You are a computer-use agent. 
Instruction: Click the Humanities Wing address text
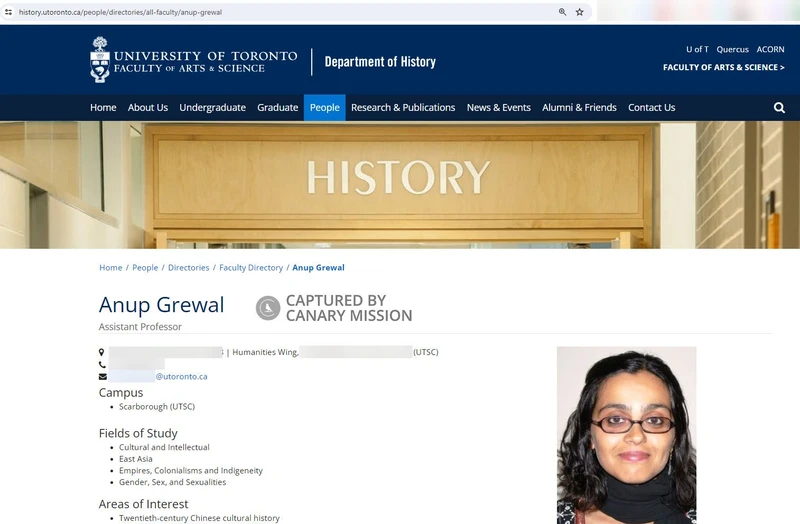coord(265,352)
